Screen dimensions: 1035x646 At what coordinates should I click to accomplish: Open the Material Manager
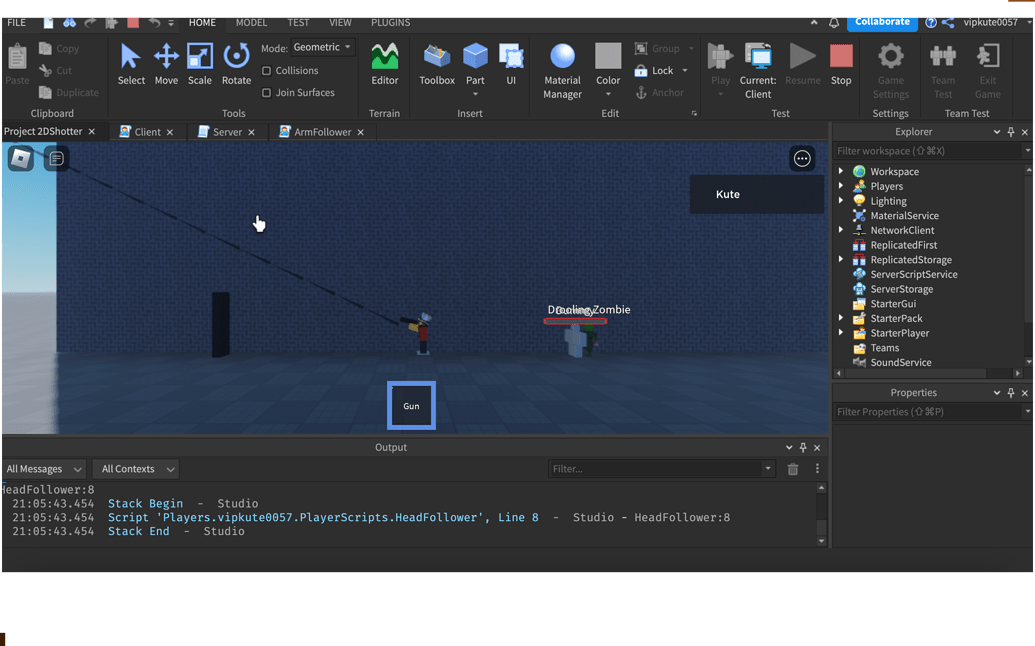pyautogui.click(x=562, y=64)
